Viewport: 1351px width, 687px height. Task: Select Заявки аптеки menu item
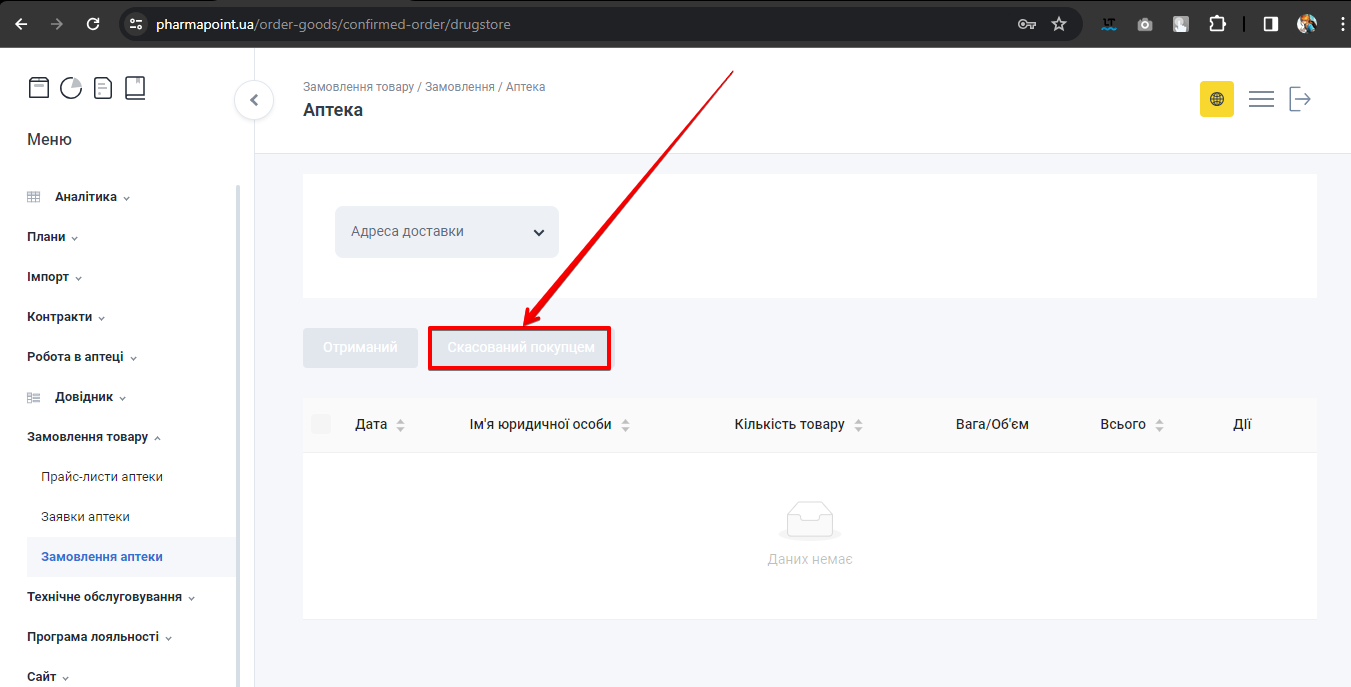pyautogui.click(x=85, y=517)
